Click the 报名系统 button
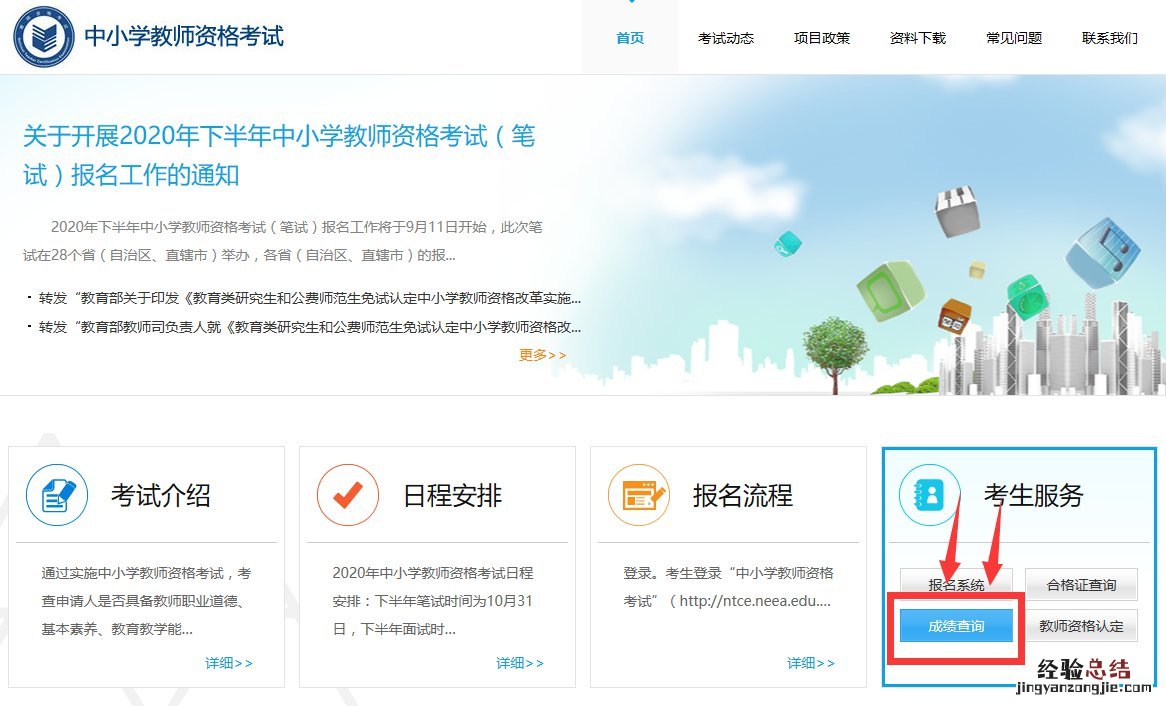 pos(957,585)
